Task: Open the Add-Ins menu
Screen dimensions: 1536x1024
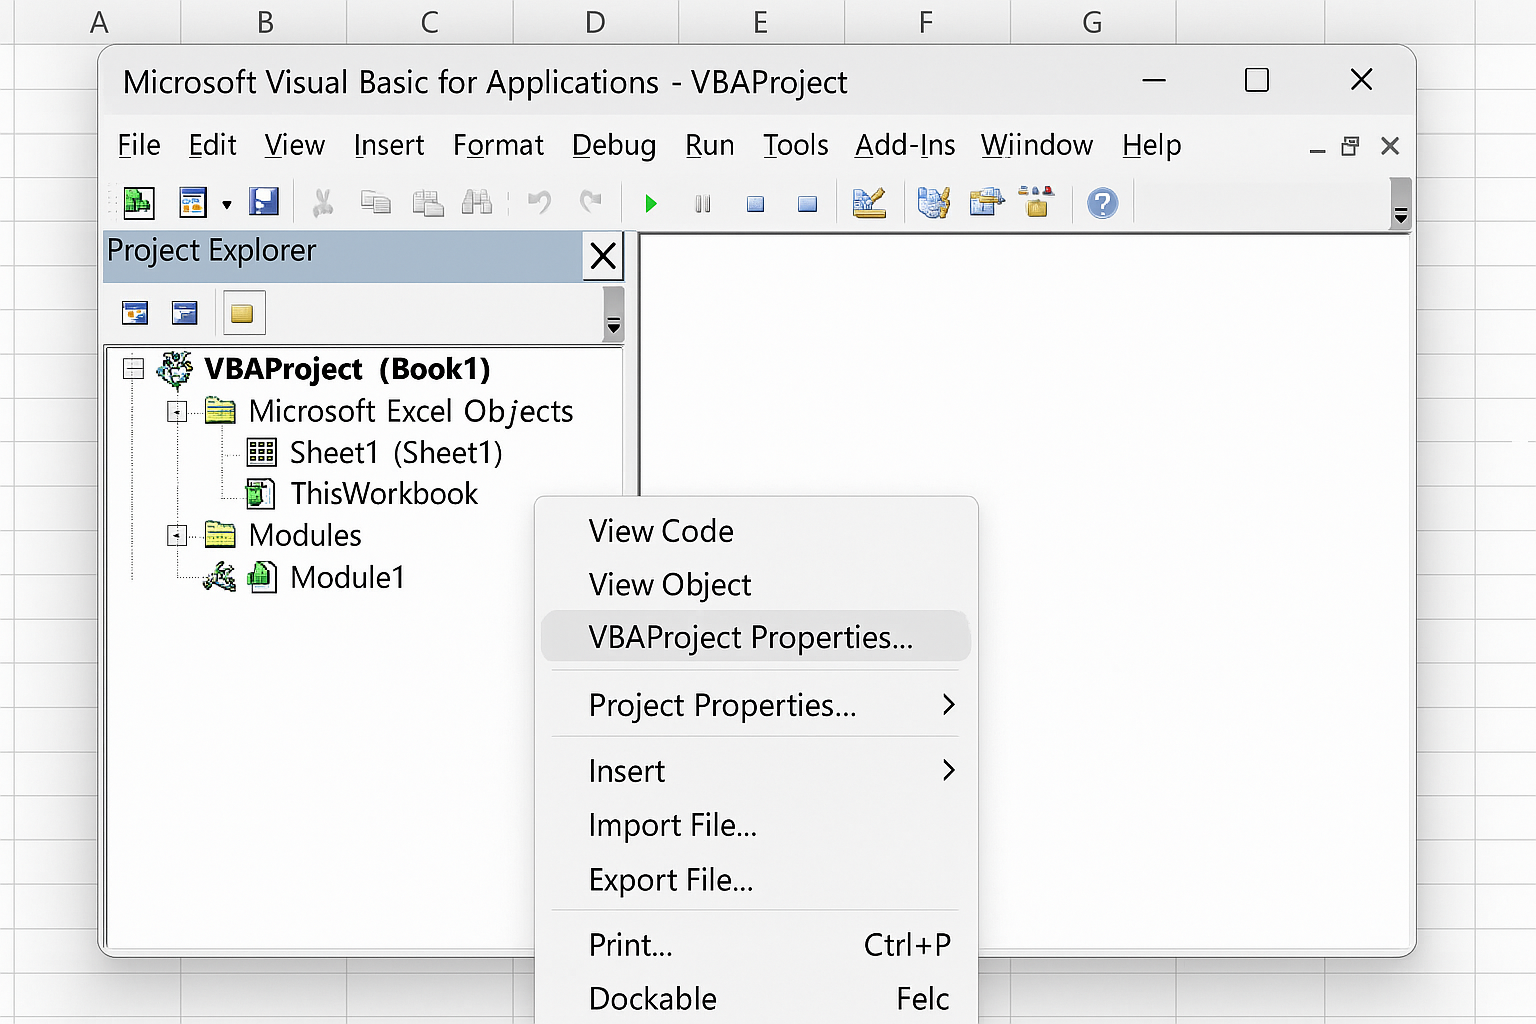Action: 905,145
